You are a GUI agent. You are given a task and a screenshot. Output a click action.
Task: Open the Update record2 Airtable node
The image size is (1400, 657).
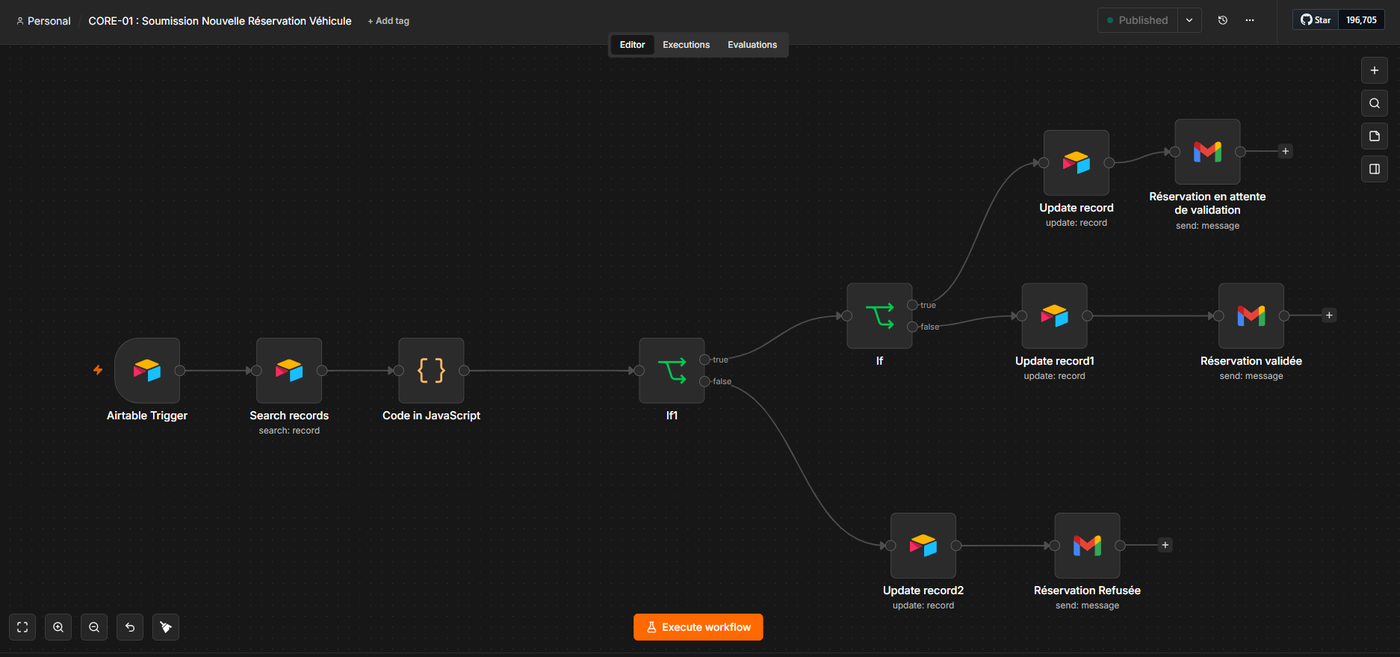click(923, 546)
